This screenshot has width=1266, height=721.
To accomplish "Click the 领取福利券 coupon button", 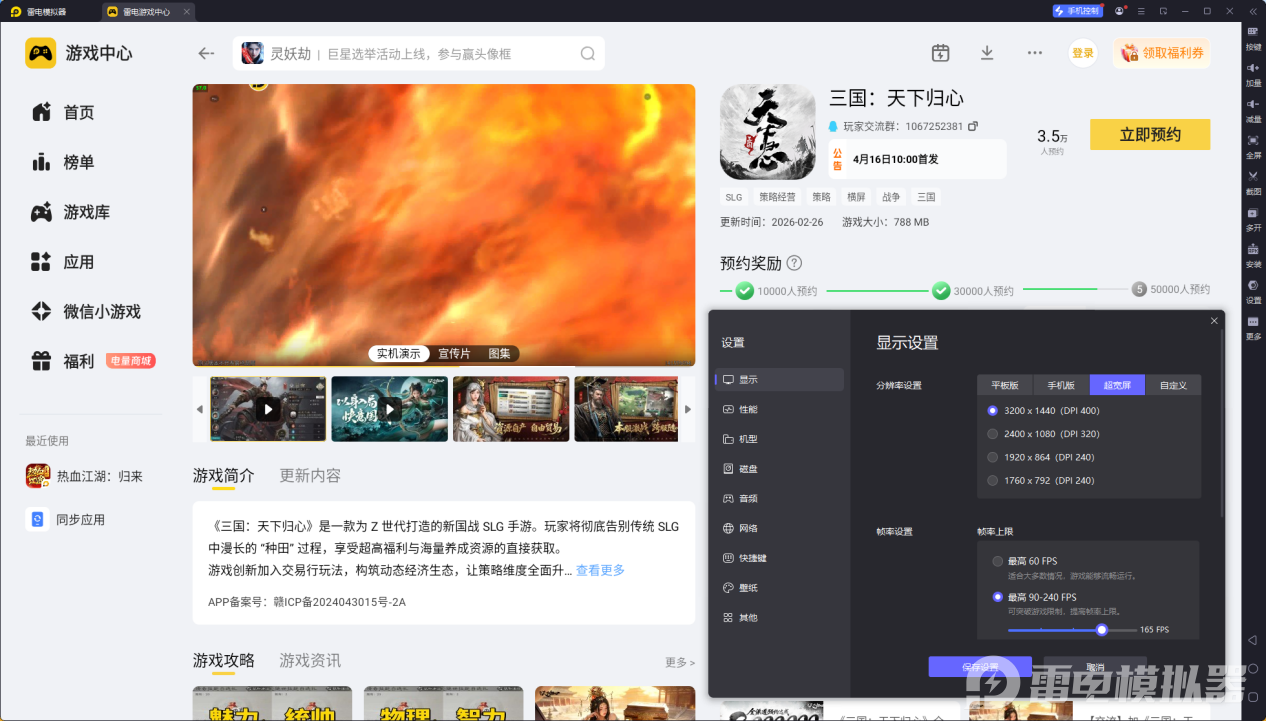I will (x=1162, y=53).
